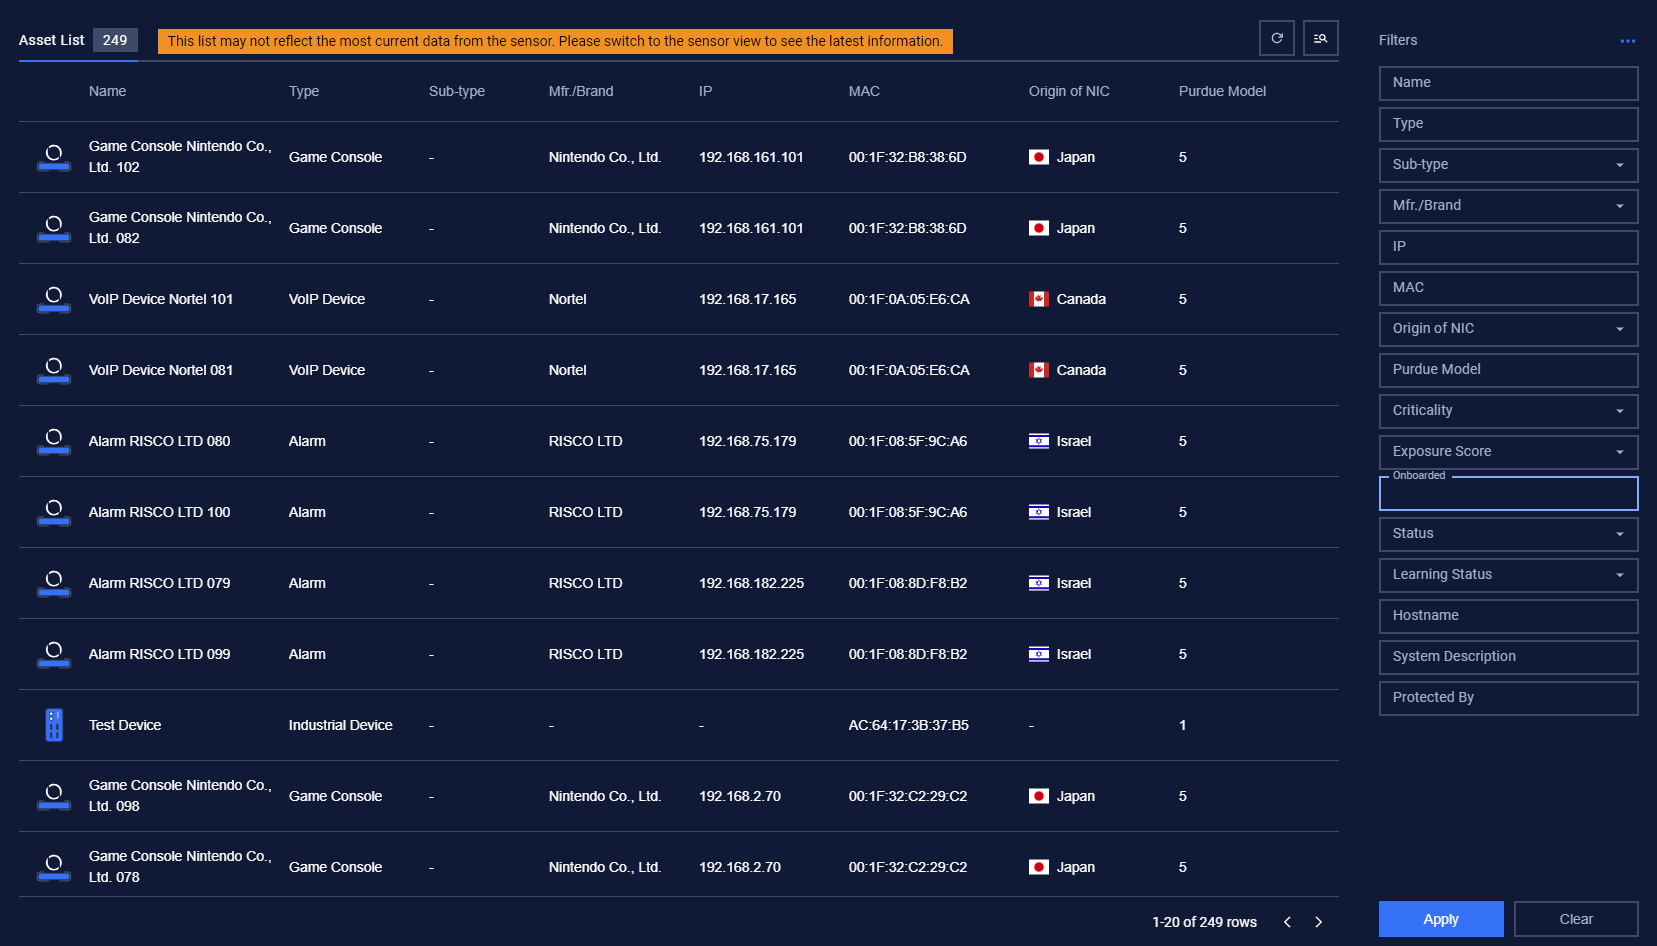
Task: Focus the Protected By filter field
Action: pyautogui.click(x=1508, y=698)
